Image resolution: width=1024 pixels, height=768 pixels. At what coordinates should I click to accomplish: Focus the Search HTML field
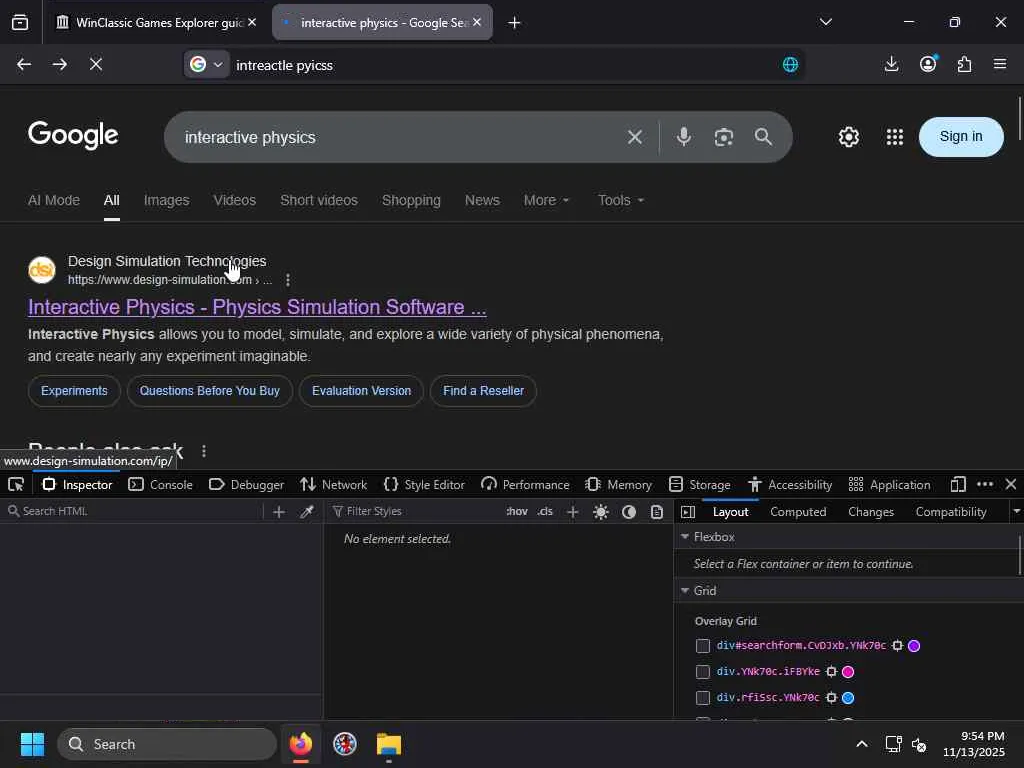134,511
